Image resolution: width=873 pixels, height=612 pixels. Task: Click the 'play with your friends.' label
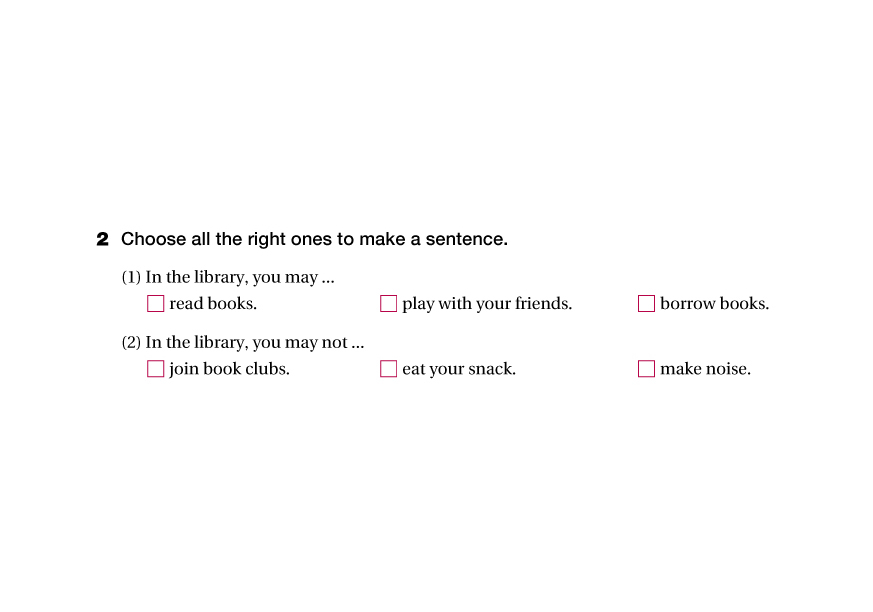[487, 304]
